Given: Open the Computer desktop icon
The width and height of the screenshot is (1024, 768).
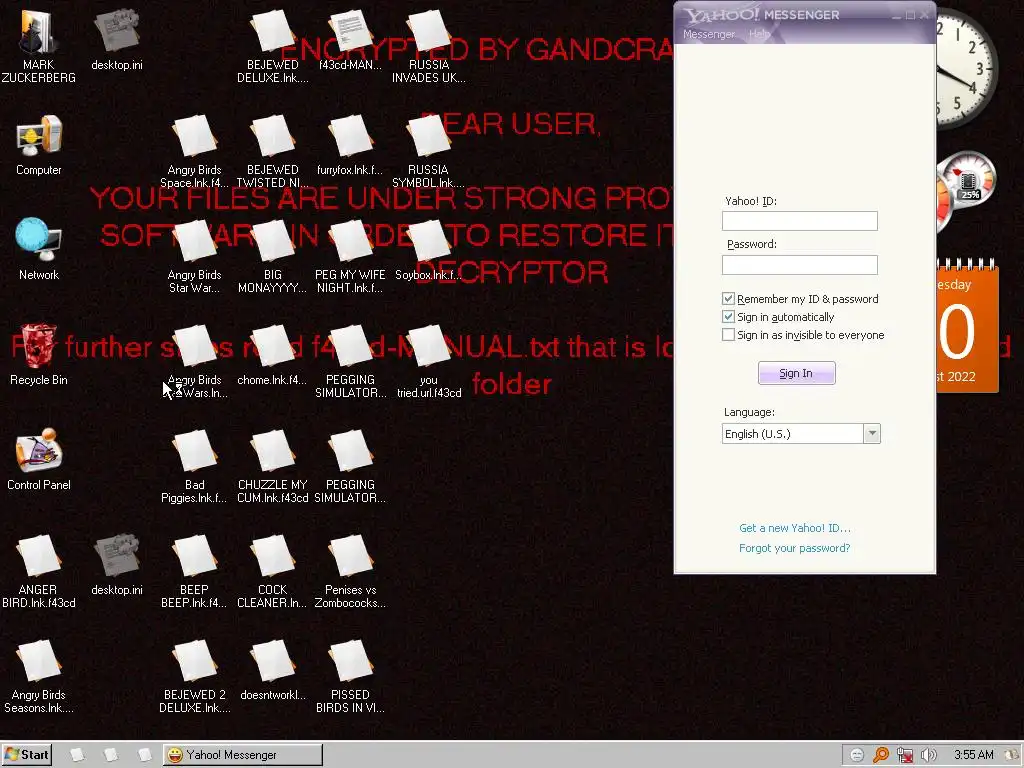Looking at the screenshot, I should [39, 145].
